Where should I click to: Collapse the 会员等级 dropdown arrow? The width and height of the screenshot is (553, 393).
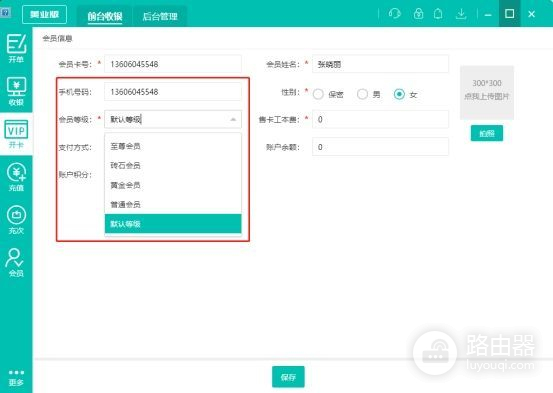pyautogui.click(x=233, y=120)
